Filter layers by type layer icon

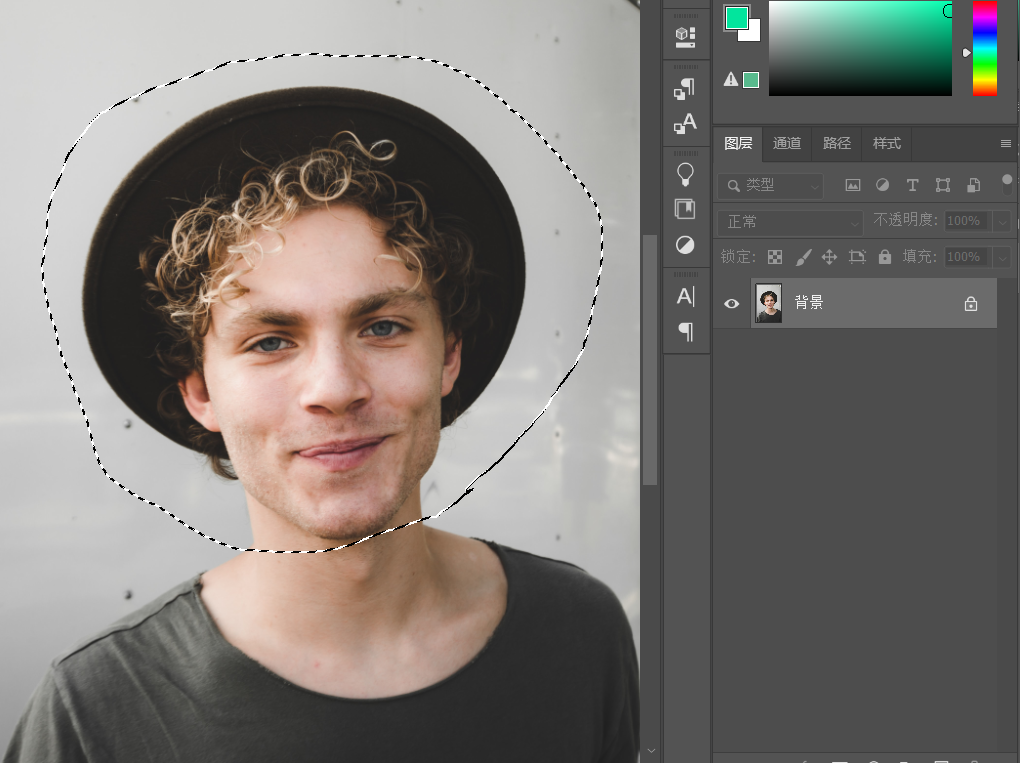912,185
